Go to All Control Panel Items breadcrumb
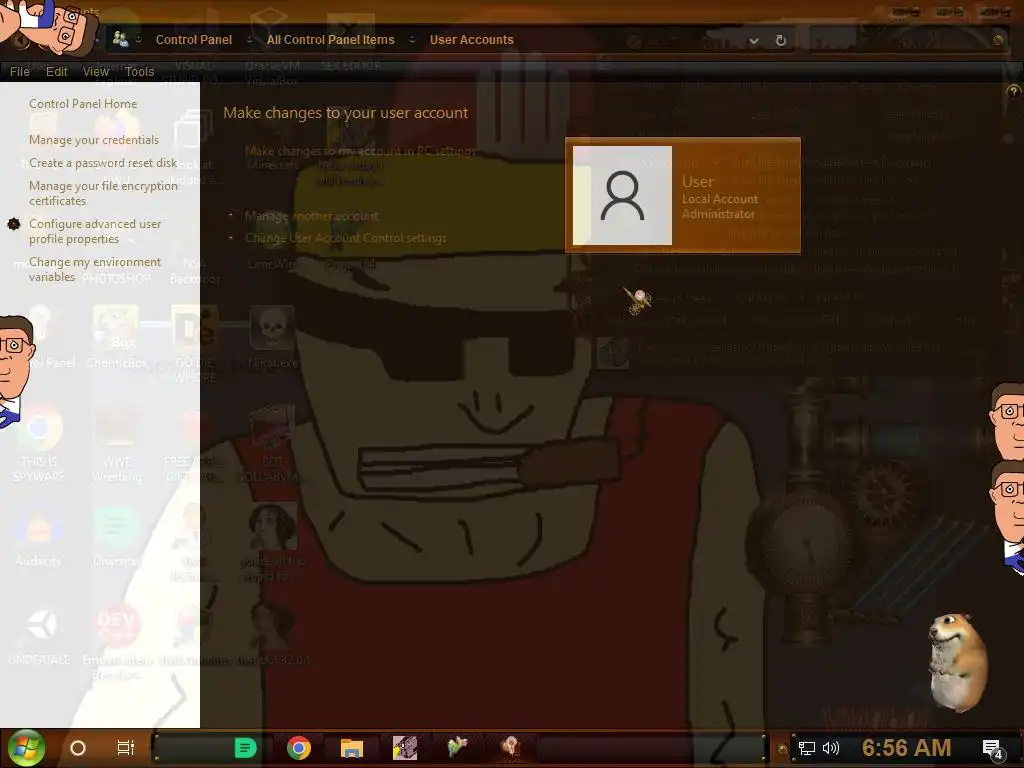Viewport: 1024px width, 768px height. coord(330,40)
